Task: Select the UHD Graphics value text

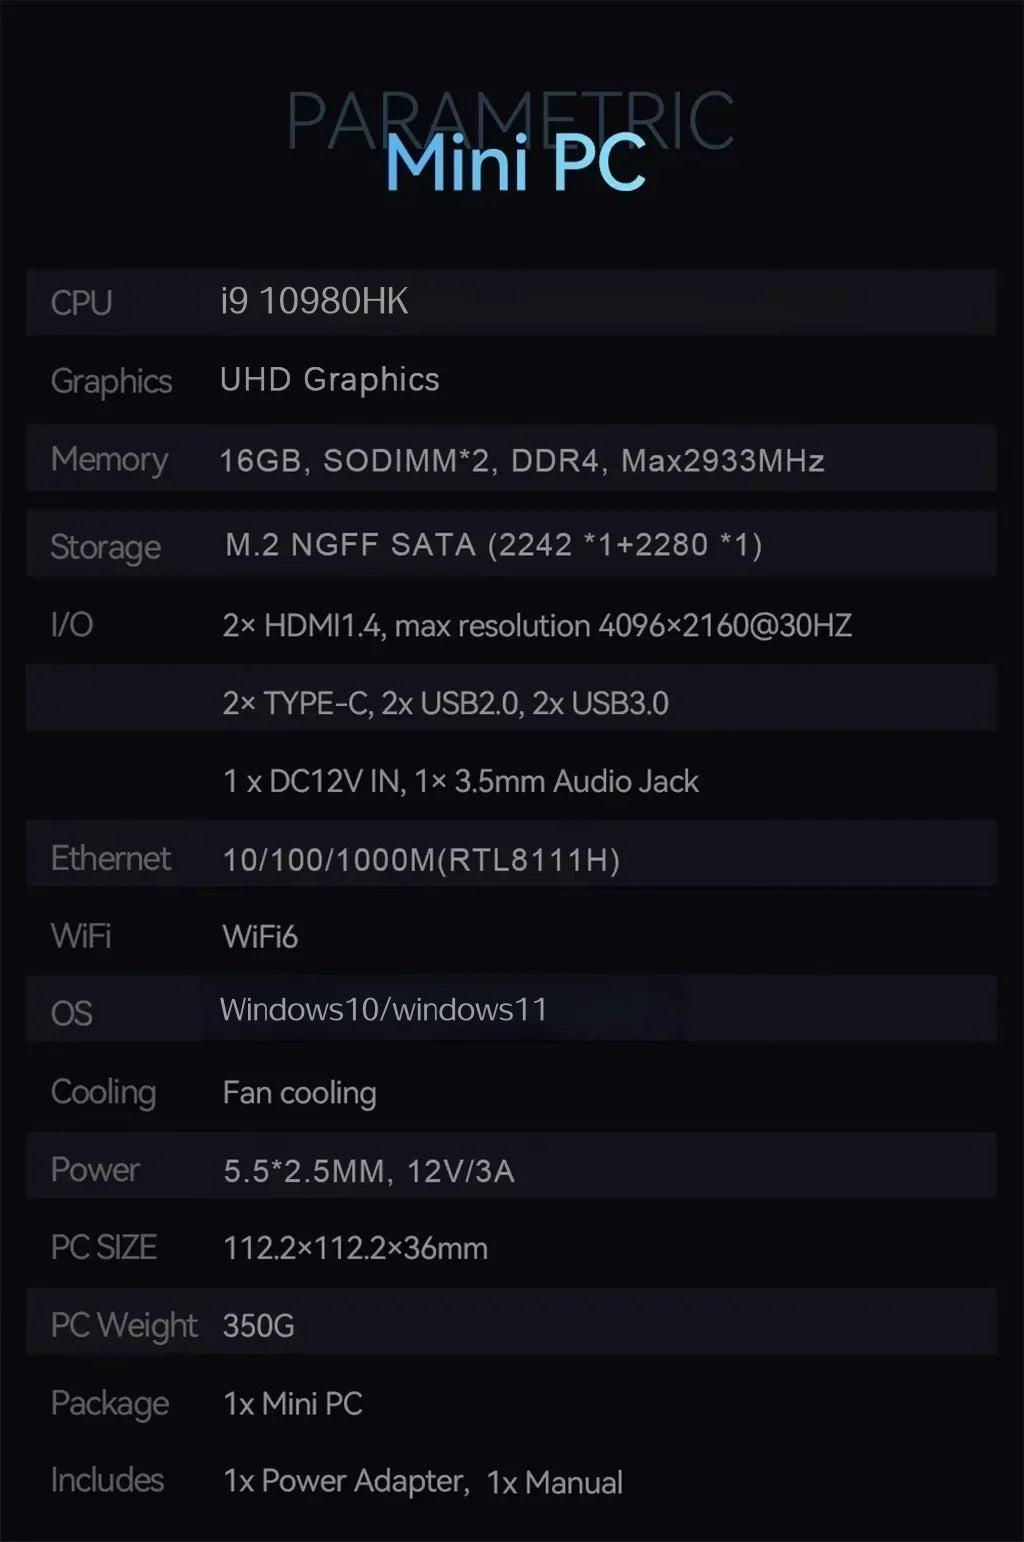Action: [329, 379]
